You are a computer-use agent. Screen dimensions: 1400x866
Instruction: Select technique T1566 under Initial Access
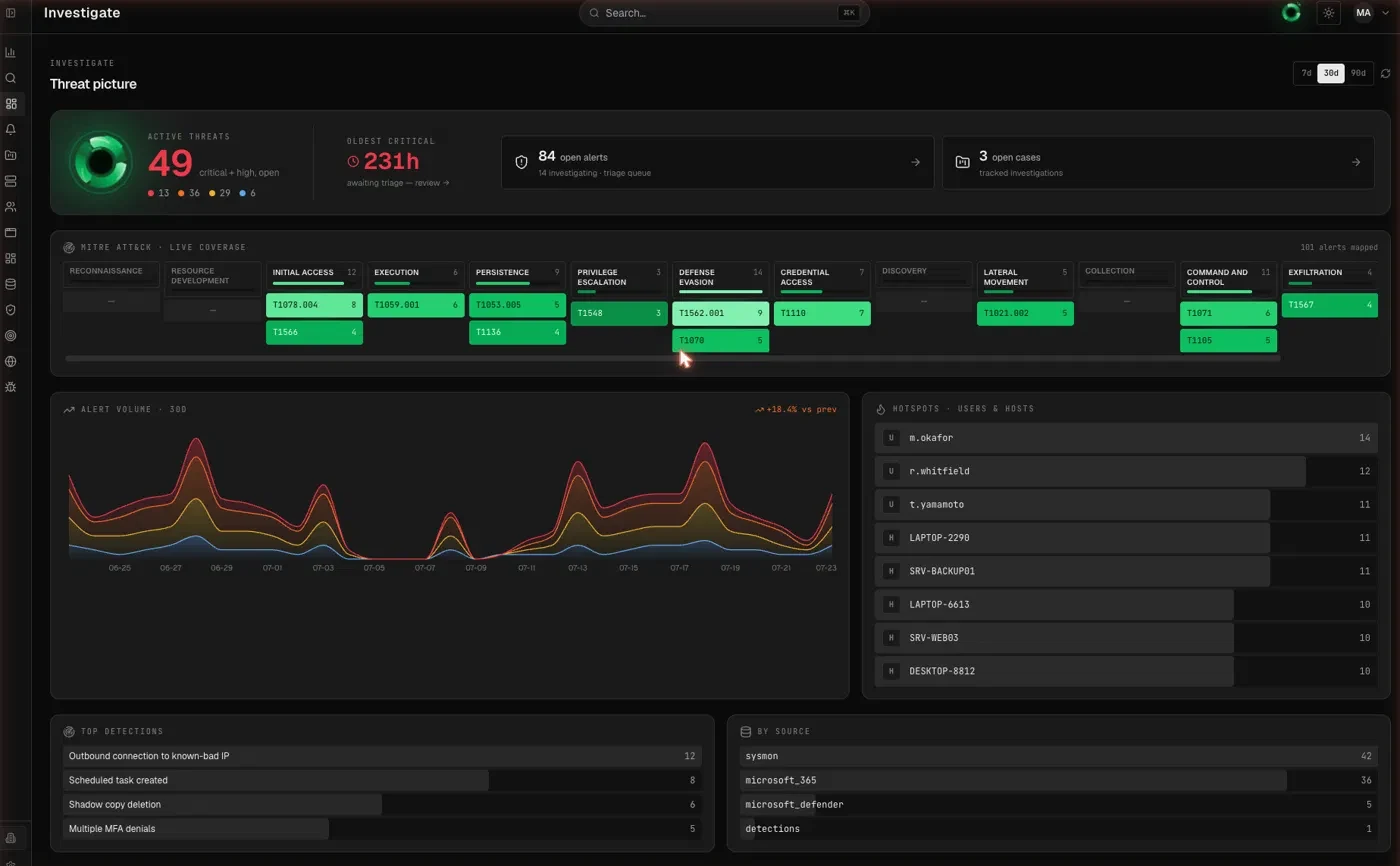tap(314, 332)
